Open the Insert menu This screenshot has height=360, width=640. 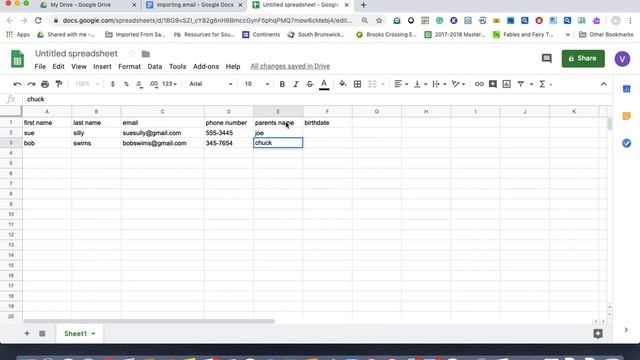(x=102, y=67)
